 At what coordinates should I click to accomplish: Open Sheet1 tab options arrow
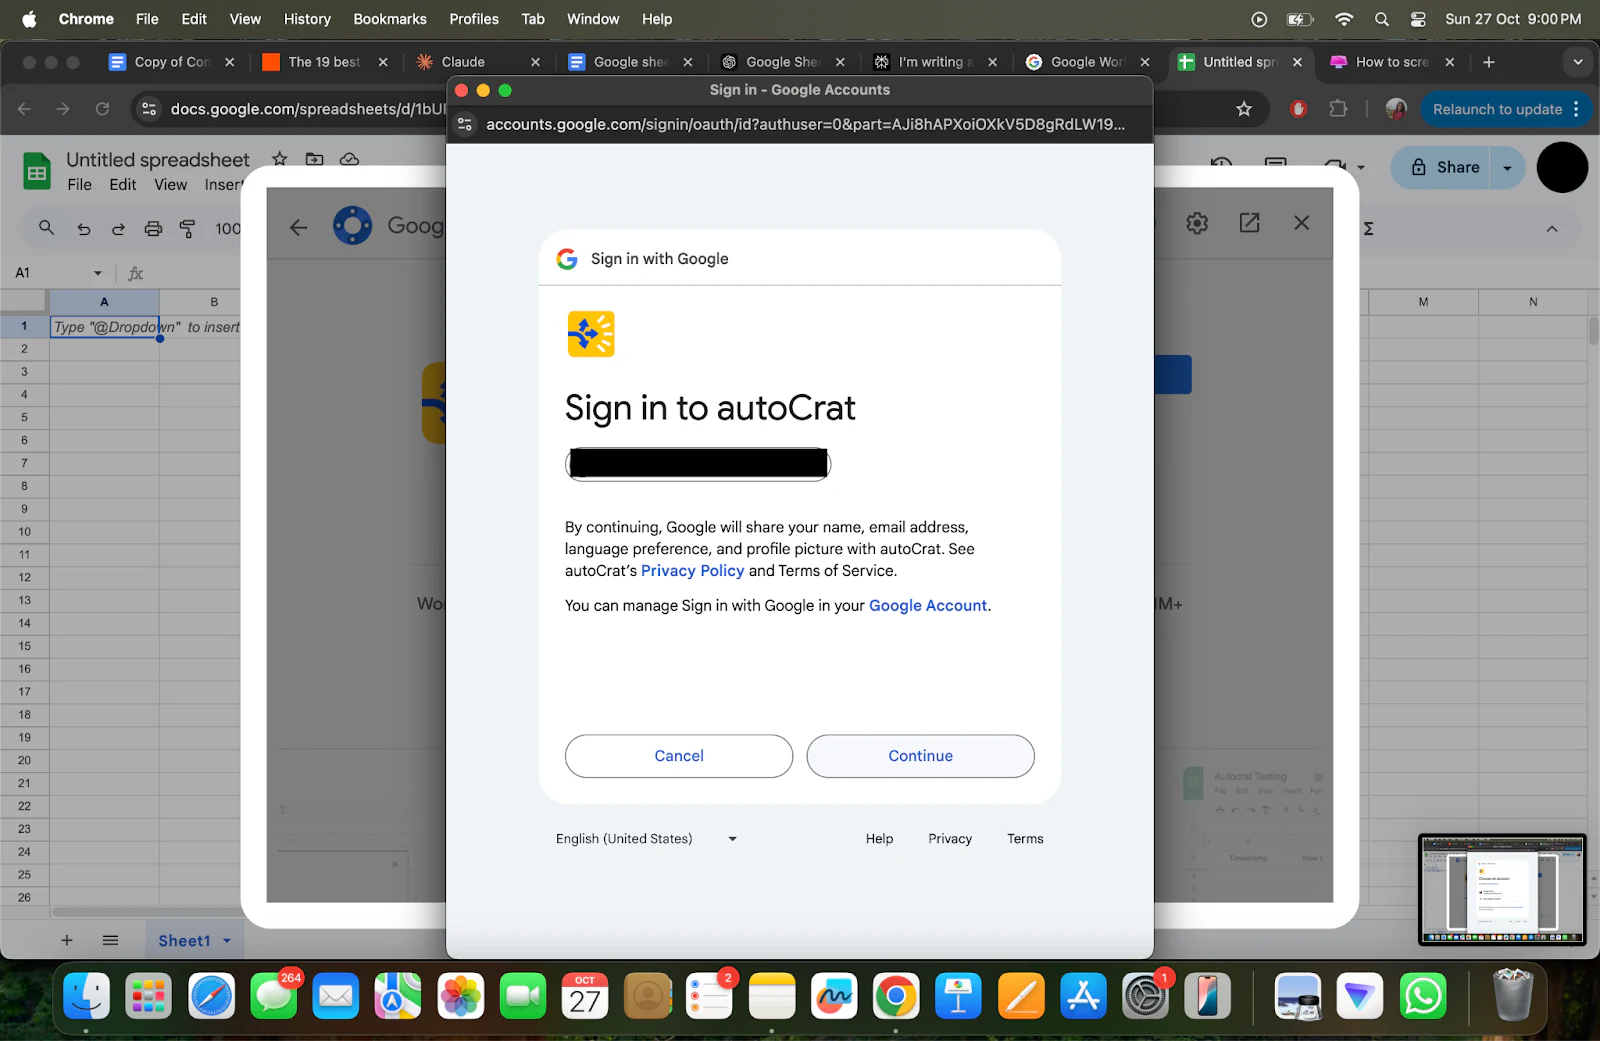(x=227, y=941)
